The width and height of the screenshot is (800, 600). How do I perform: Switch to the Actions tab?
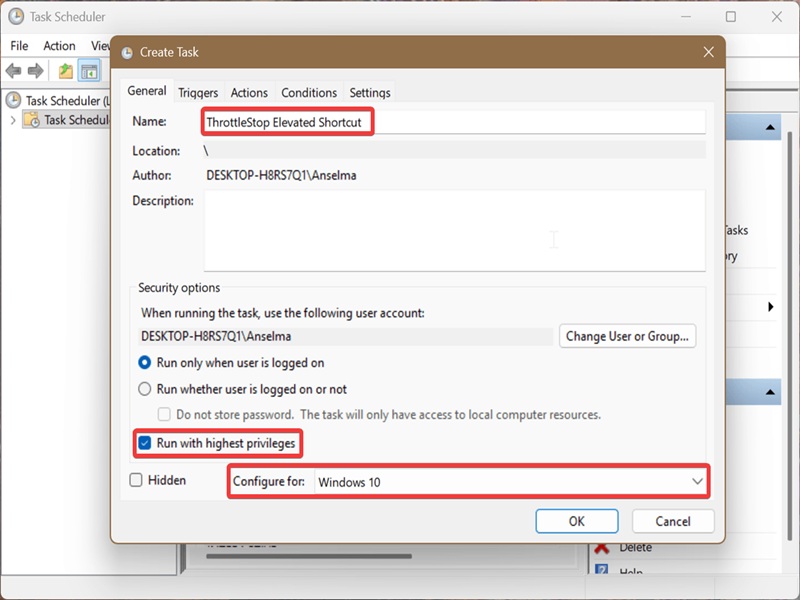pyautogui.click(x=249, y=93)
